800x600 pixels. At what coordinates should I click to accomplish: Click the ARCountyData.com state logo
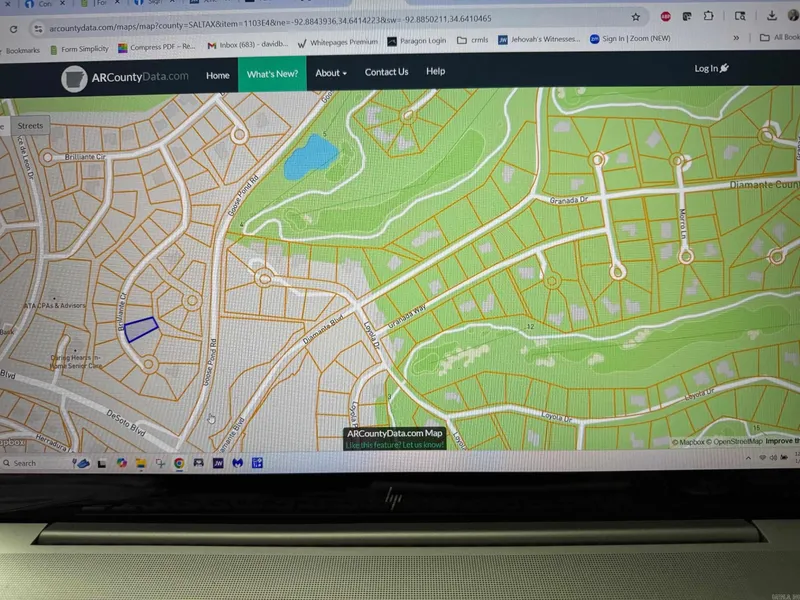[73, 78]
